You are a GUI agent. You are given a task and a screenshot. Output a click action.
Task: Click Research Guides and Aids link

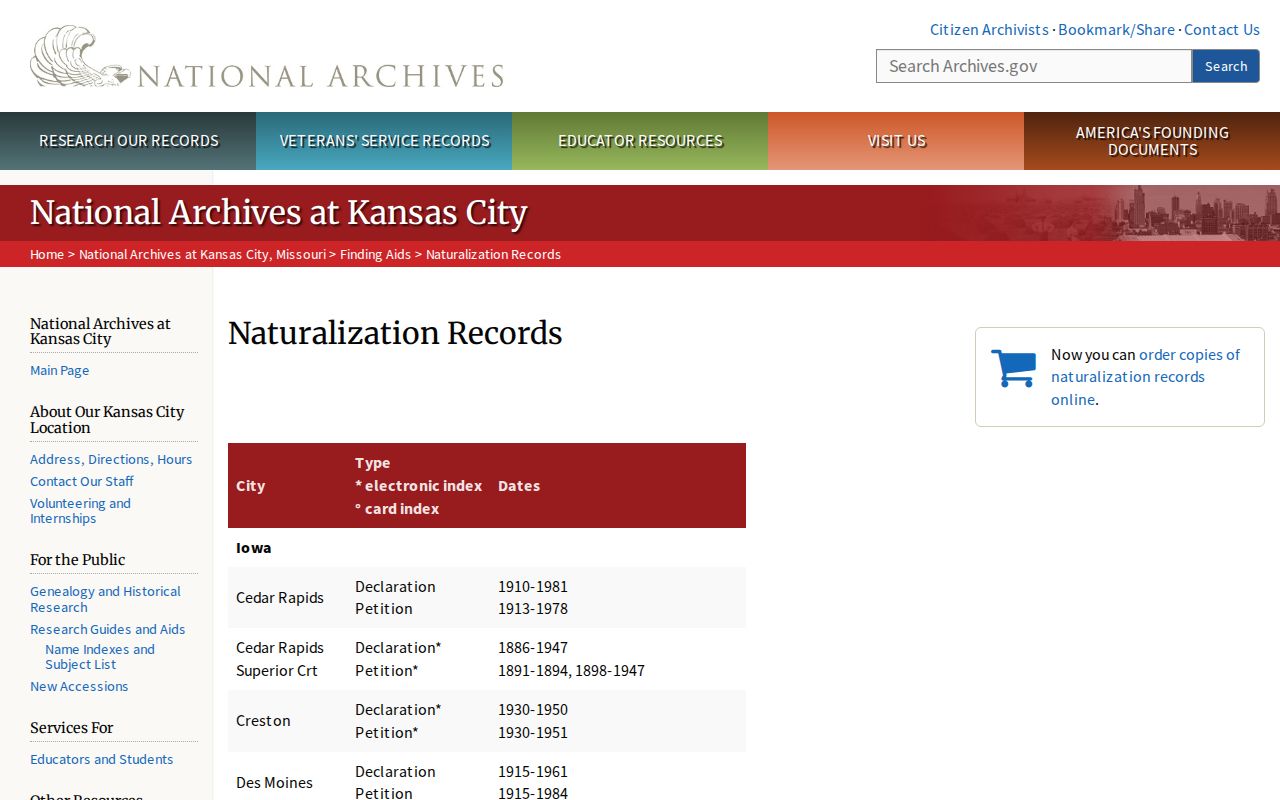pyautogui.click(x=107, y=629)
